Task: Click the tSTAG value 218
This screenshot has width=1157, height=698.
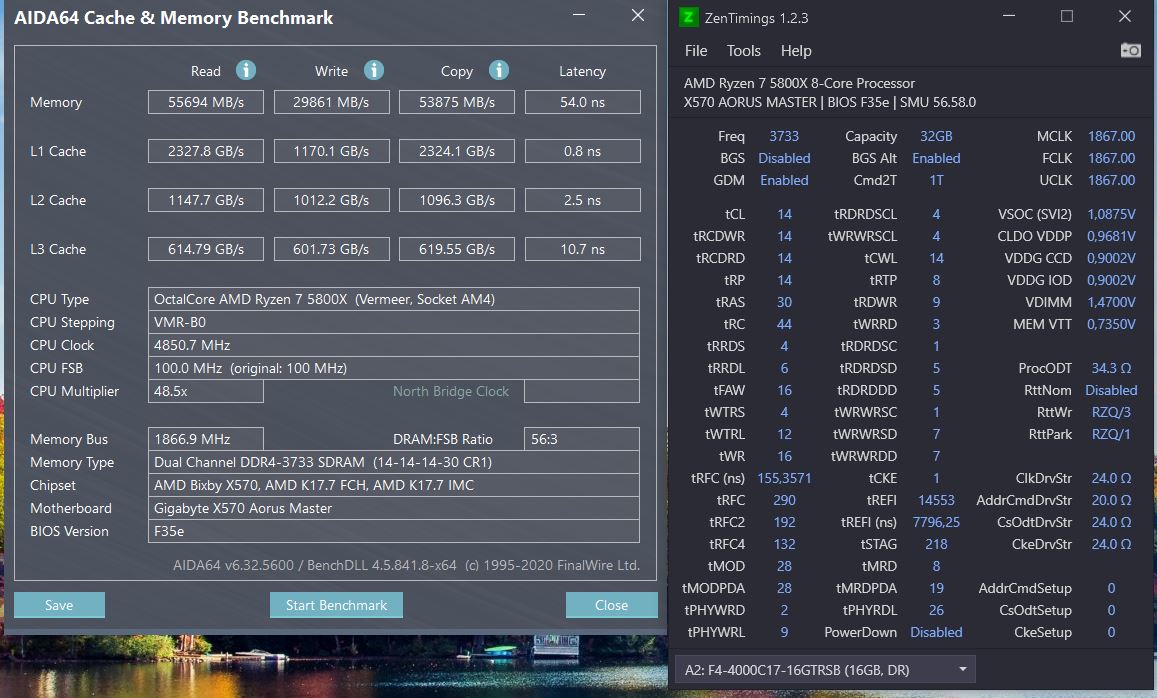Action: coord(936,544)
